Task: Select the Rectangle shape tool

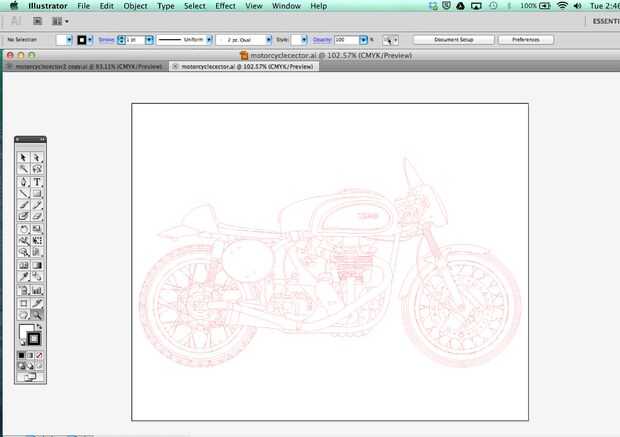Action: pos(37,194)
